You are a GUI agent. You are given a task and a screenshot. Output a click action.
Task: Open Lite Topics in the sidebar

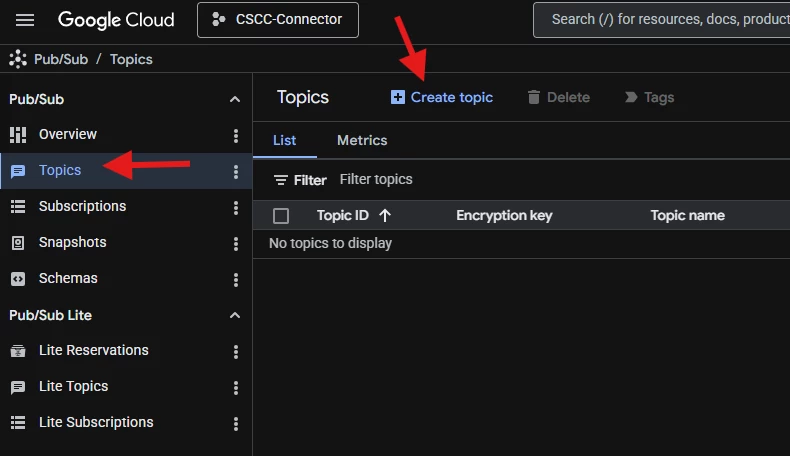click(74, 386)
